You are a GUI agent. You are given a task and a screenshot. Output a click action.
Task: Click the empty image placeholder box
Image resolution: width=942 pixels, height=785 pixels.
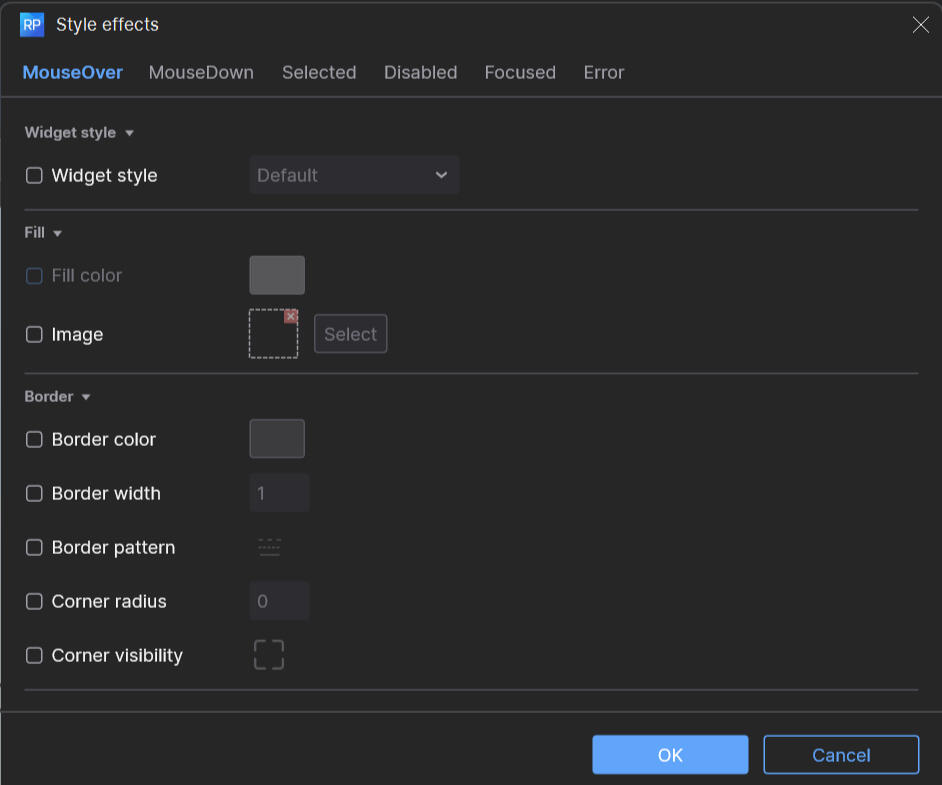point(272,336)
